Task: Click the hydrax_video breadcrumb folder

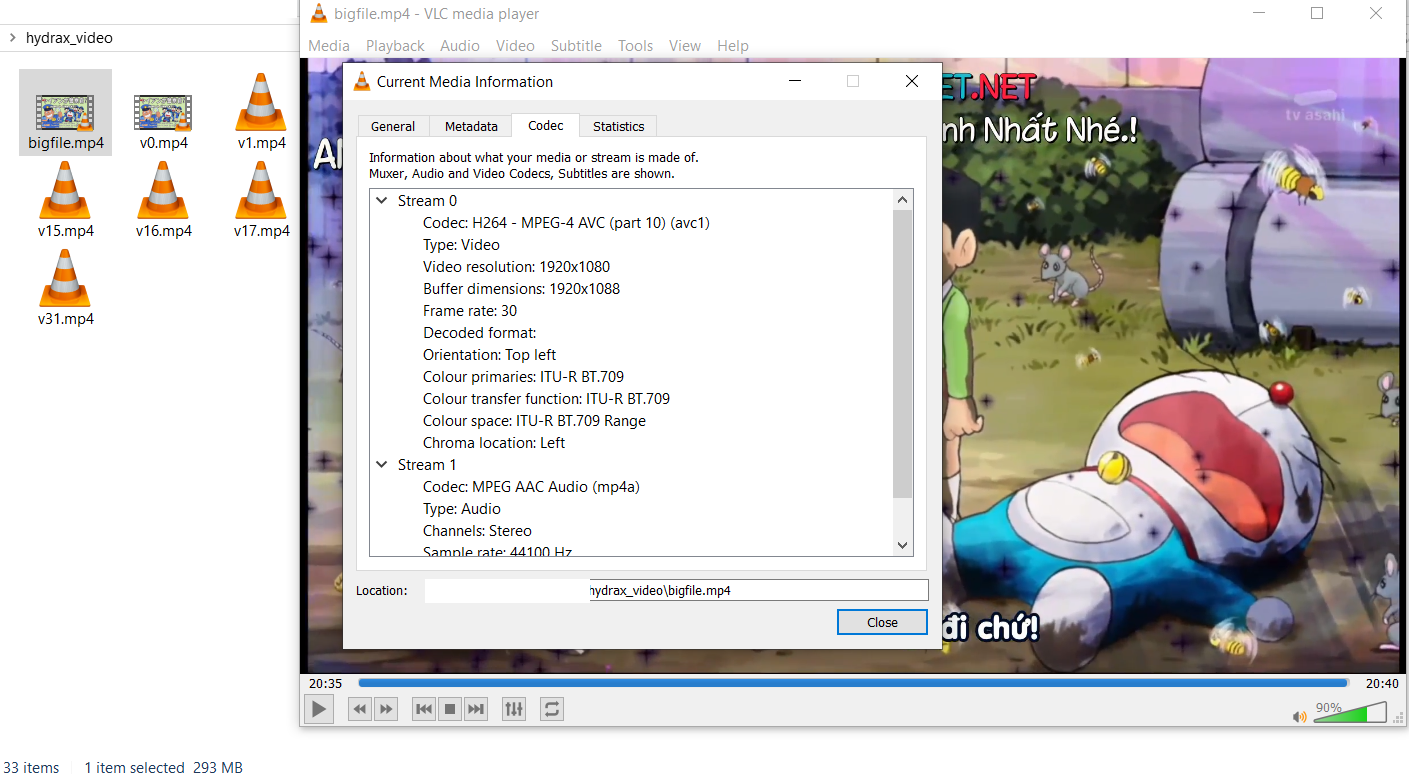Action: coord(69,38)
